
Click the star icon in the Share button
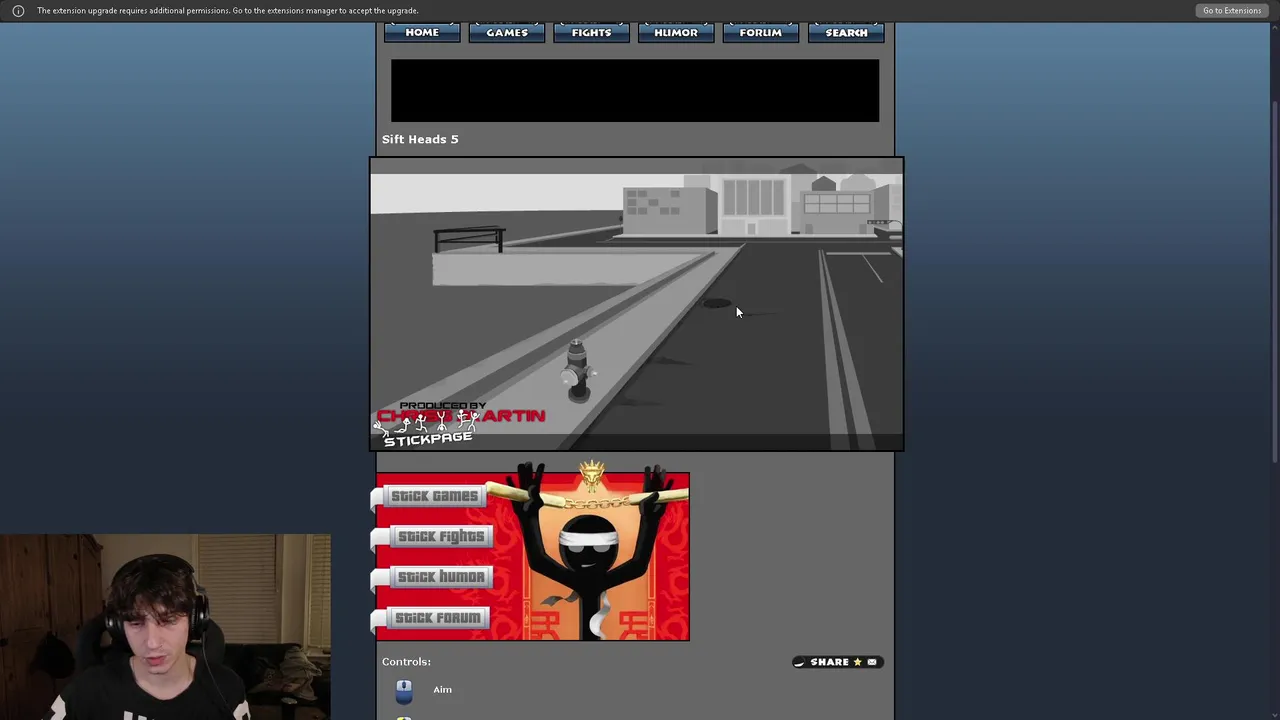(857, 662)
